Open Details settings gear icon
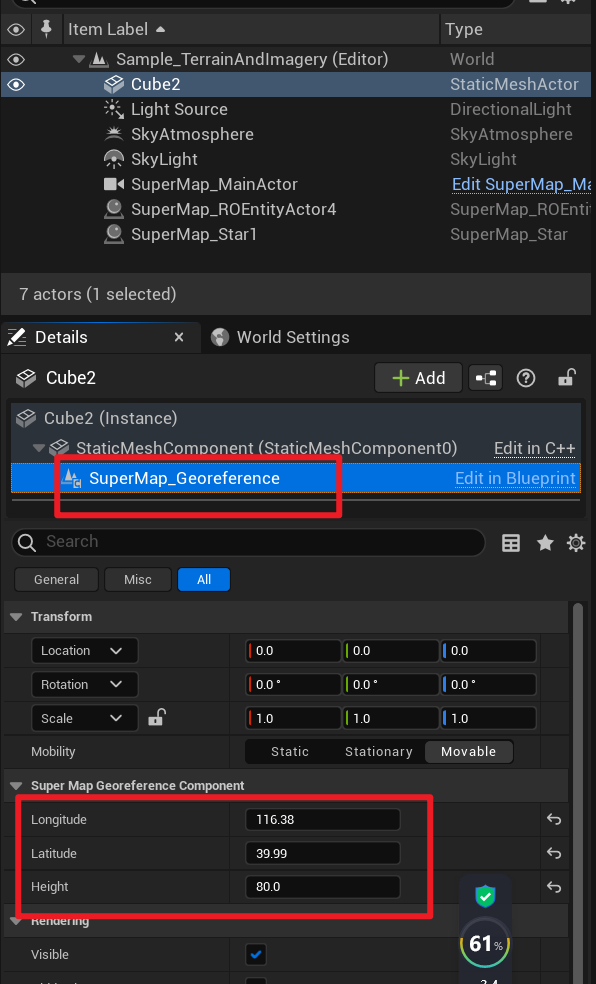 [x=576, y=543]
